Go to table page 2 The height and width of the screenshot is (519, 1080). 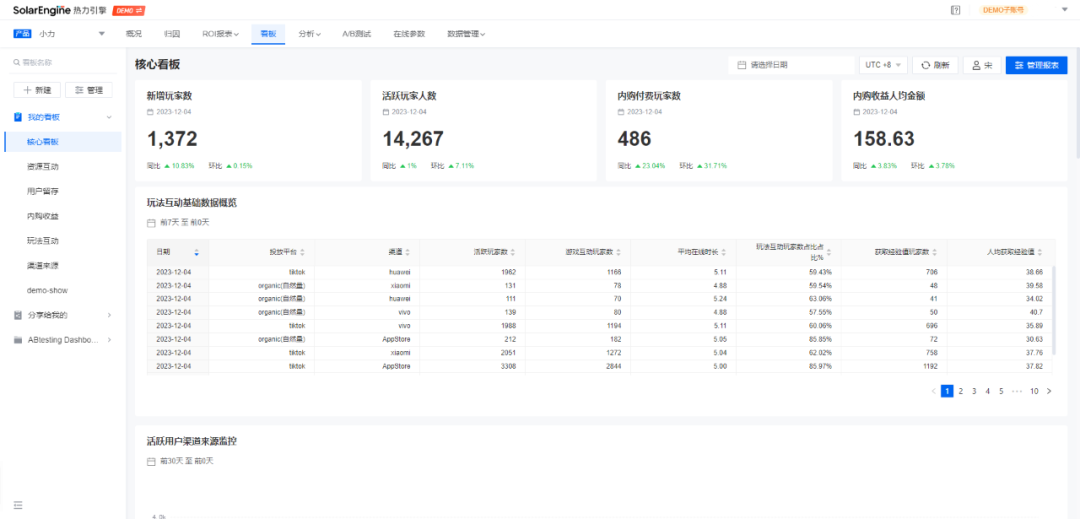click(961, 391)
